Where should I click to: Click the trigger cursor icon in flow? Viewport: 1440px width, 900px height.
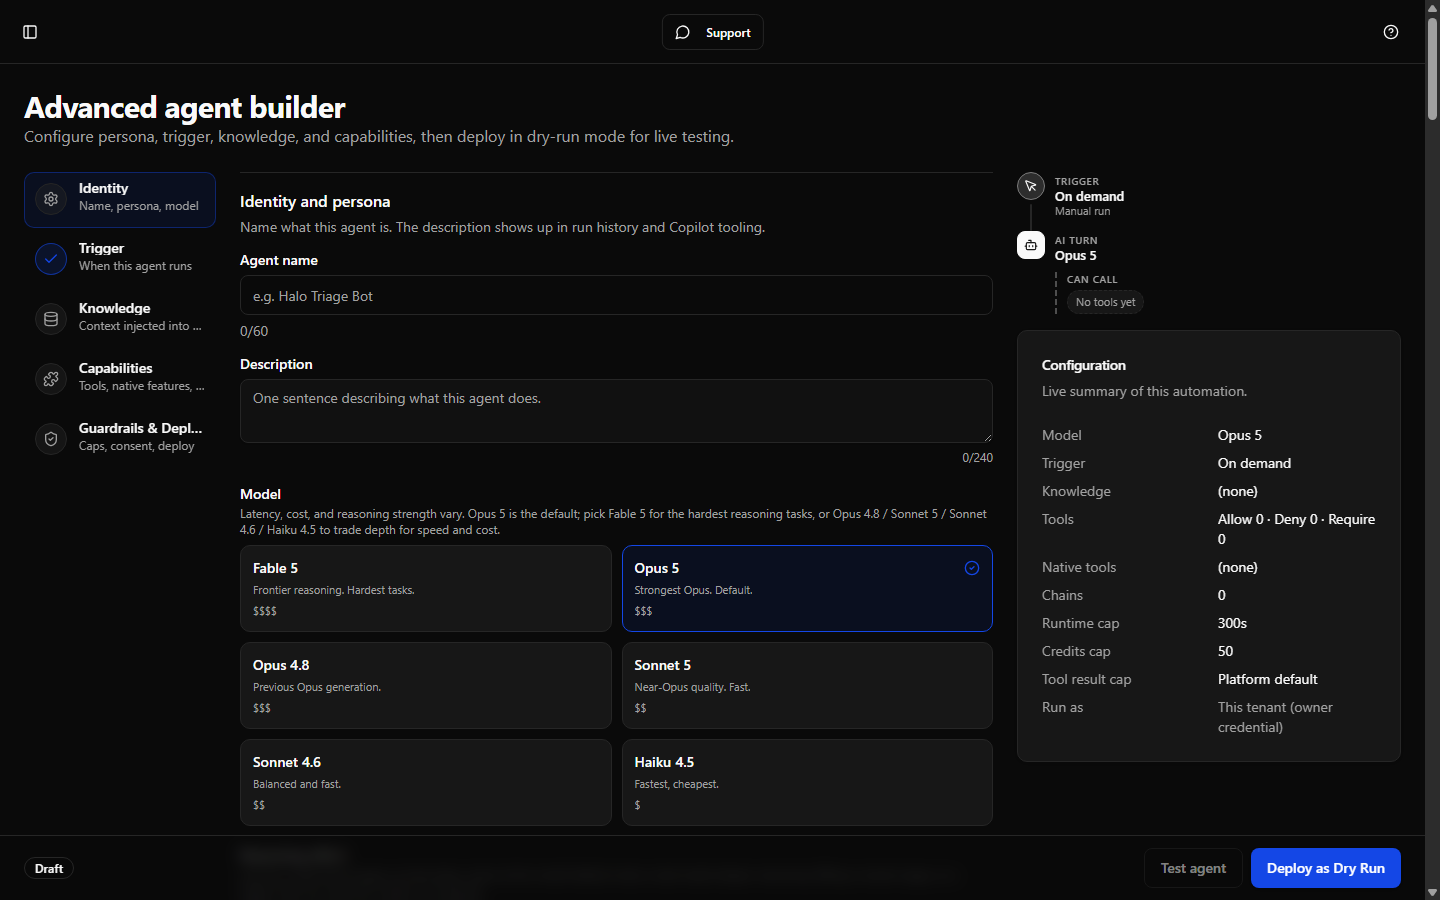[1031, 186]
